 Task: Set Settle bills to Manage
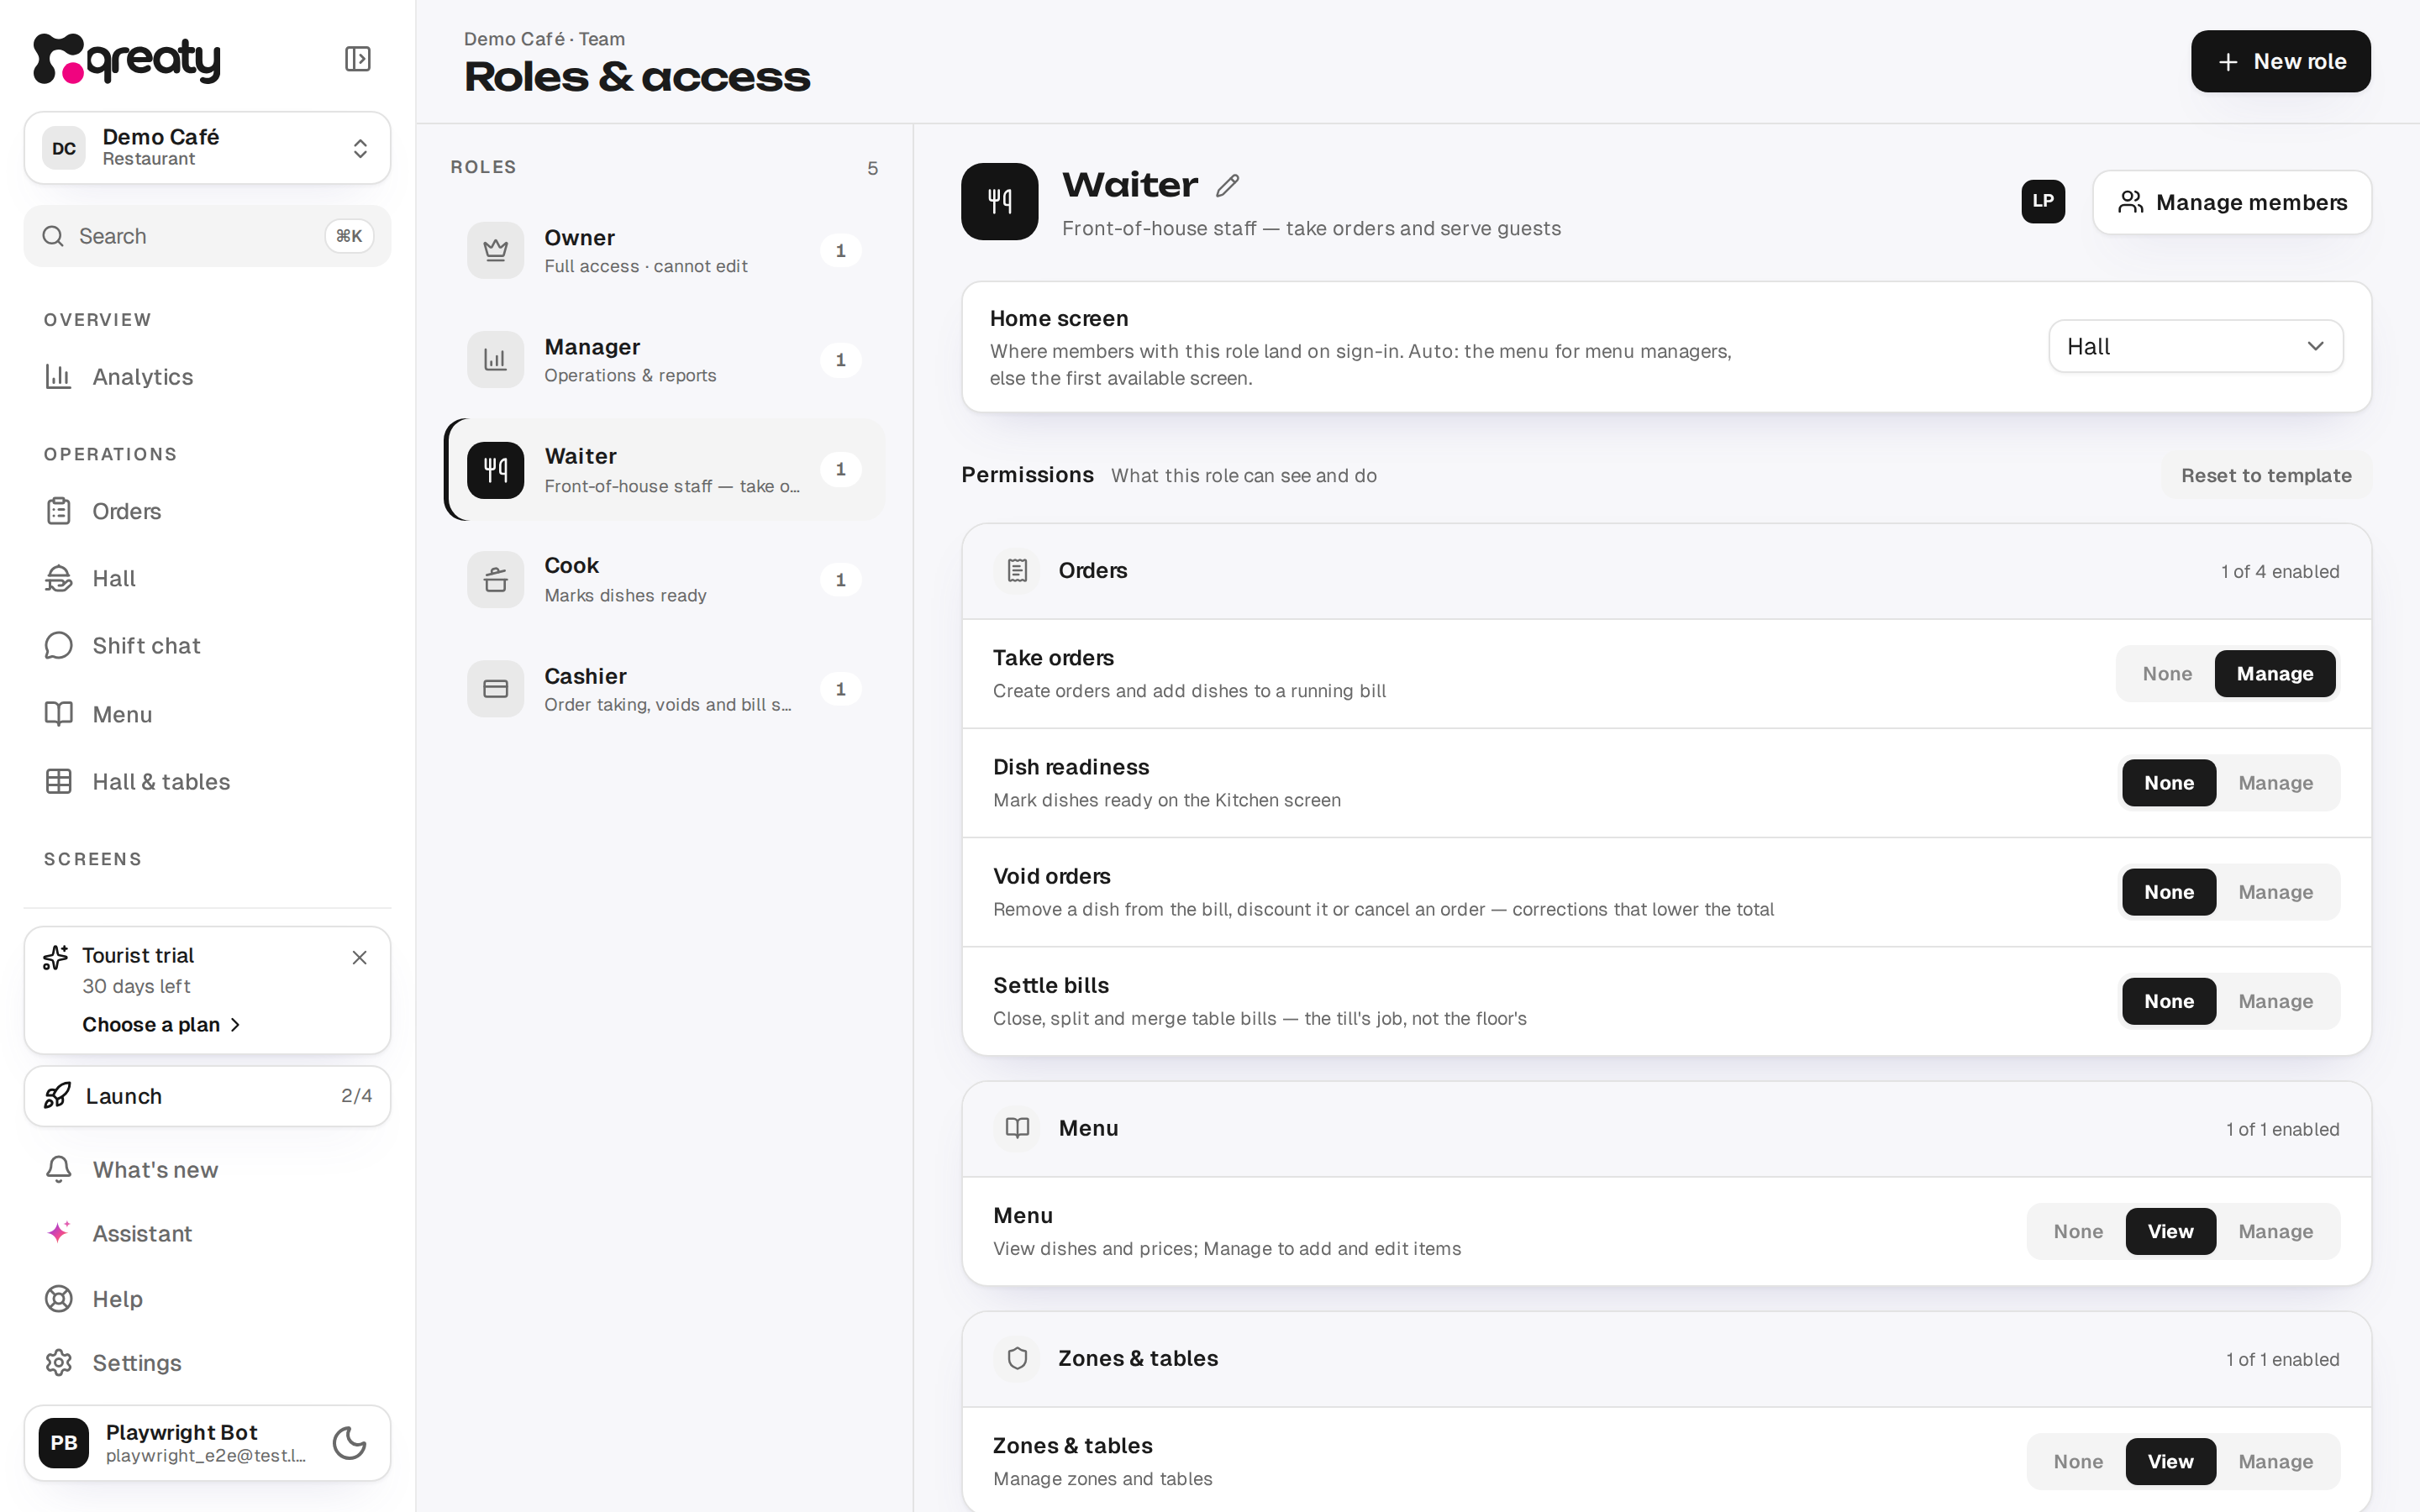(x=2275, y=1001)
